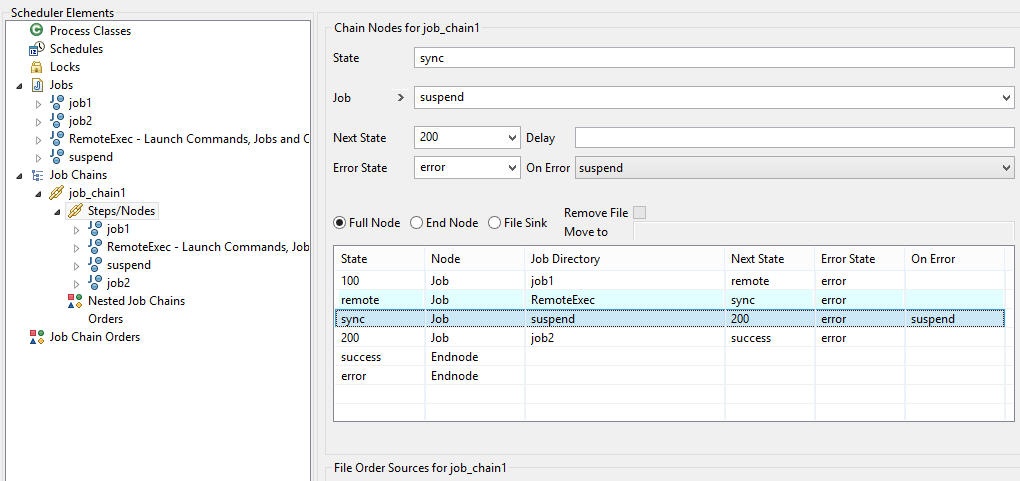Expand RemoteExec under Steps/Nodes
The height and width of the screenshot is (481, 1020).
coord(77,247)
